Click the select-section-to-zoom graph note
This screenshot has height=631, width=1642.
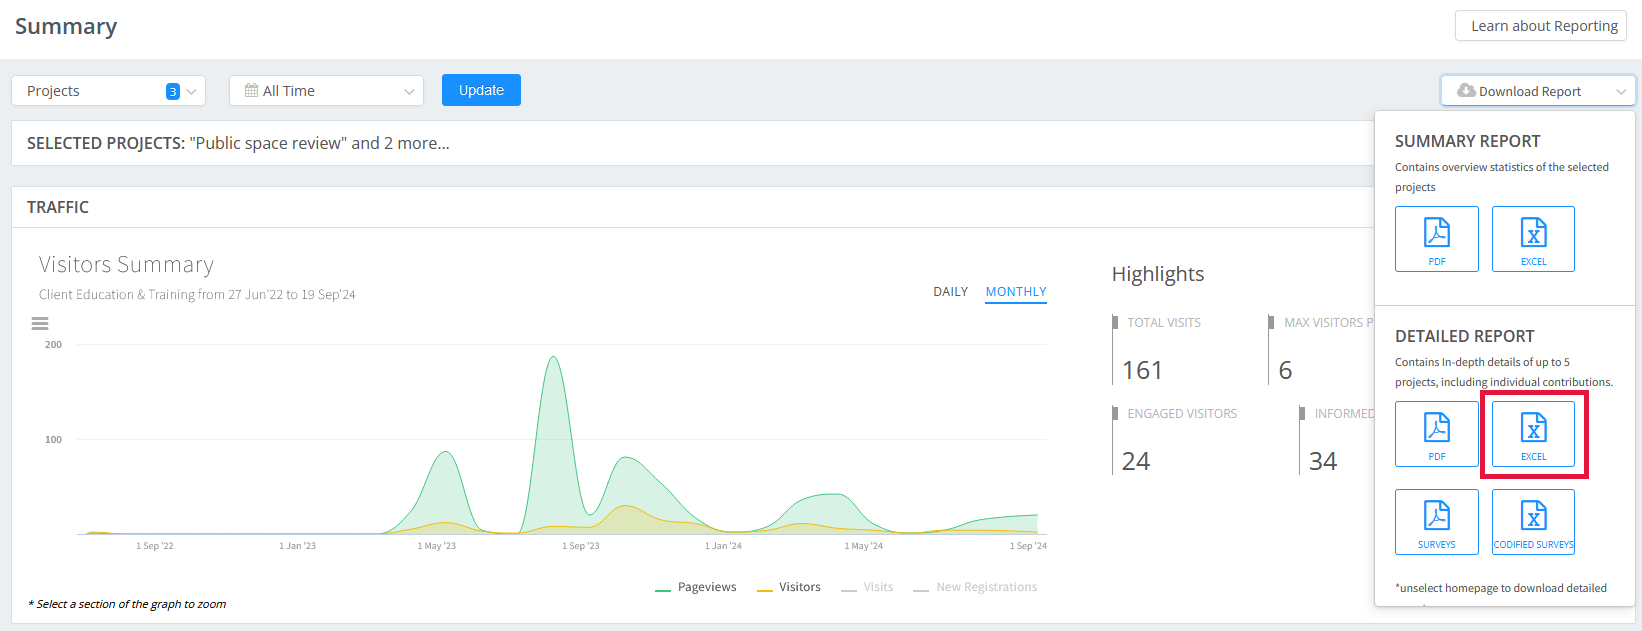click(127, 604)
